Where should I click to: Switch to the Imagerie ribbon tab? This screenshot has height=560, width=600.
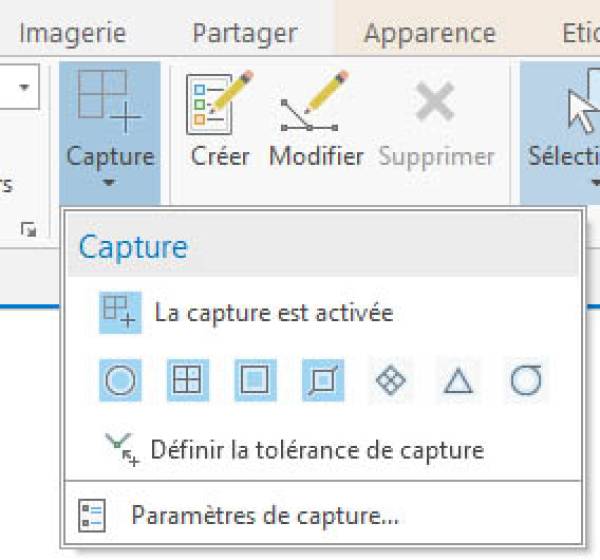click(x=72, y=33)
